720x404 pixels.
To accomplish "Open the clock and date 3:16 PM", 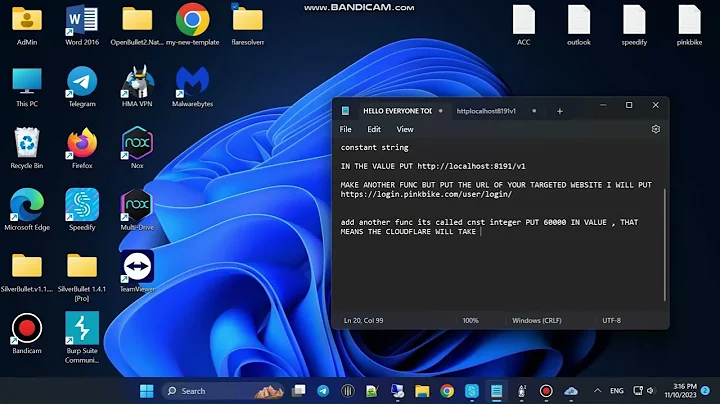I will [x=681, y=391].
